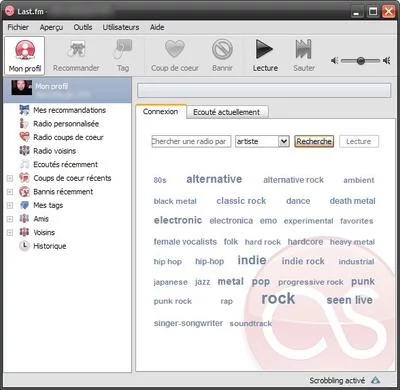Click the Last.fm title bar logo
This screenshot has width=400, height=390.
pyautogui.click(x=9, y=11)
